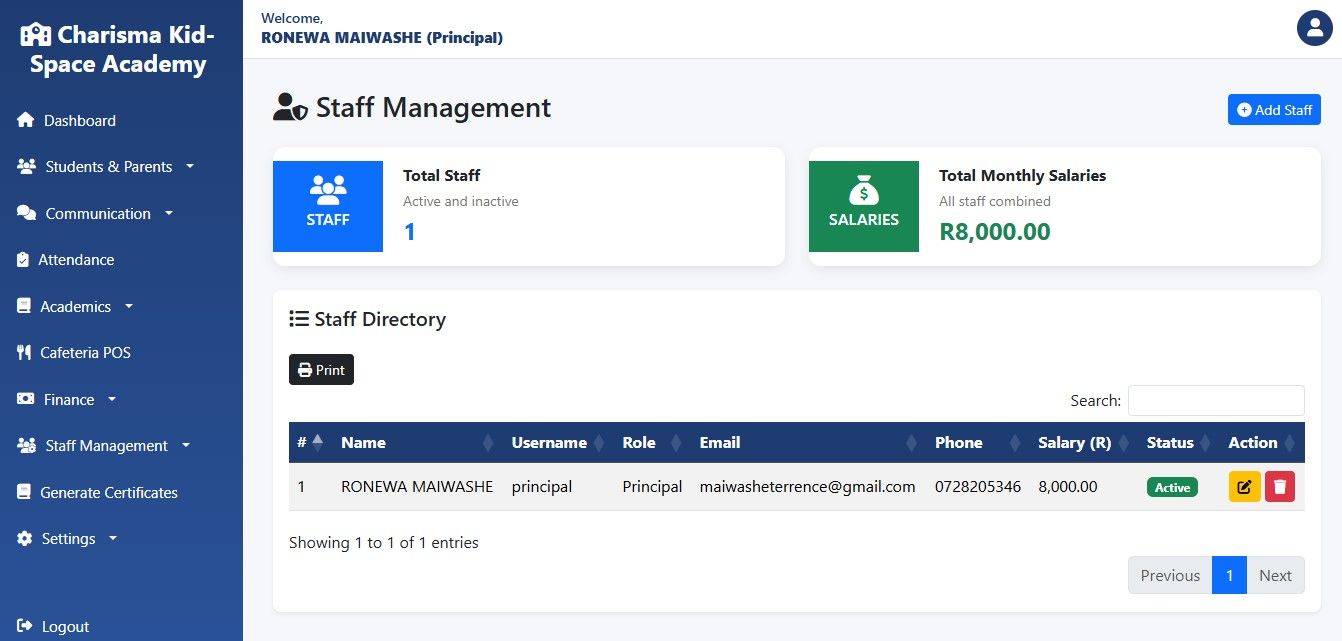Click the staff directory Search field

[x=1216, y=400]
